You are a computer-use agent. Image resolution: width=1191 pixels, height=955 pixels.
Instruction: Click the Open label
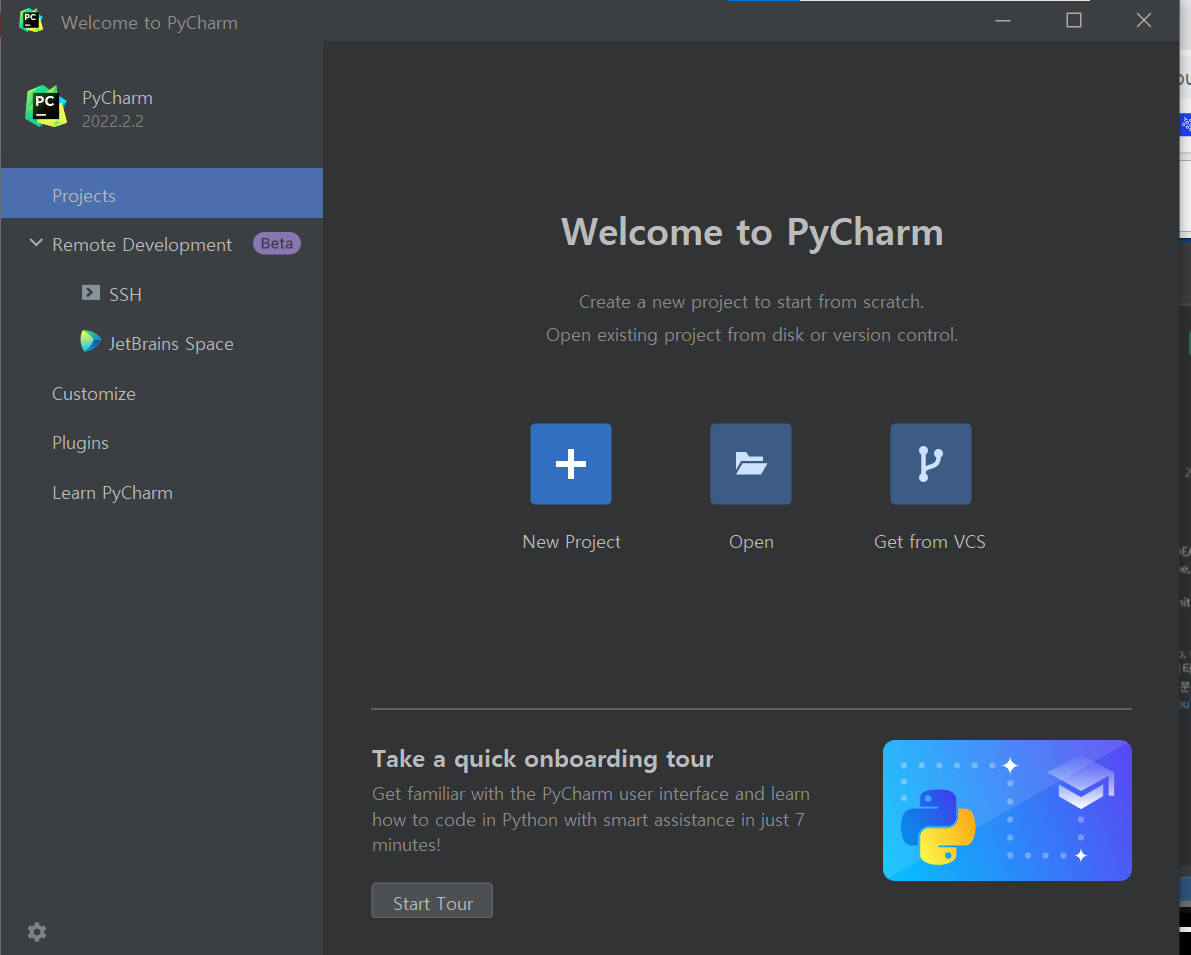[x=751, y=542]
